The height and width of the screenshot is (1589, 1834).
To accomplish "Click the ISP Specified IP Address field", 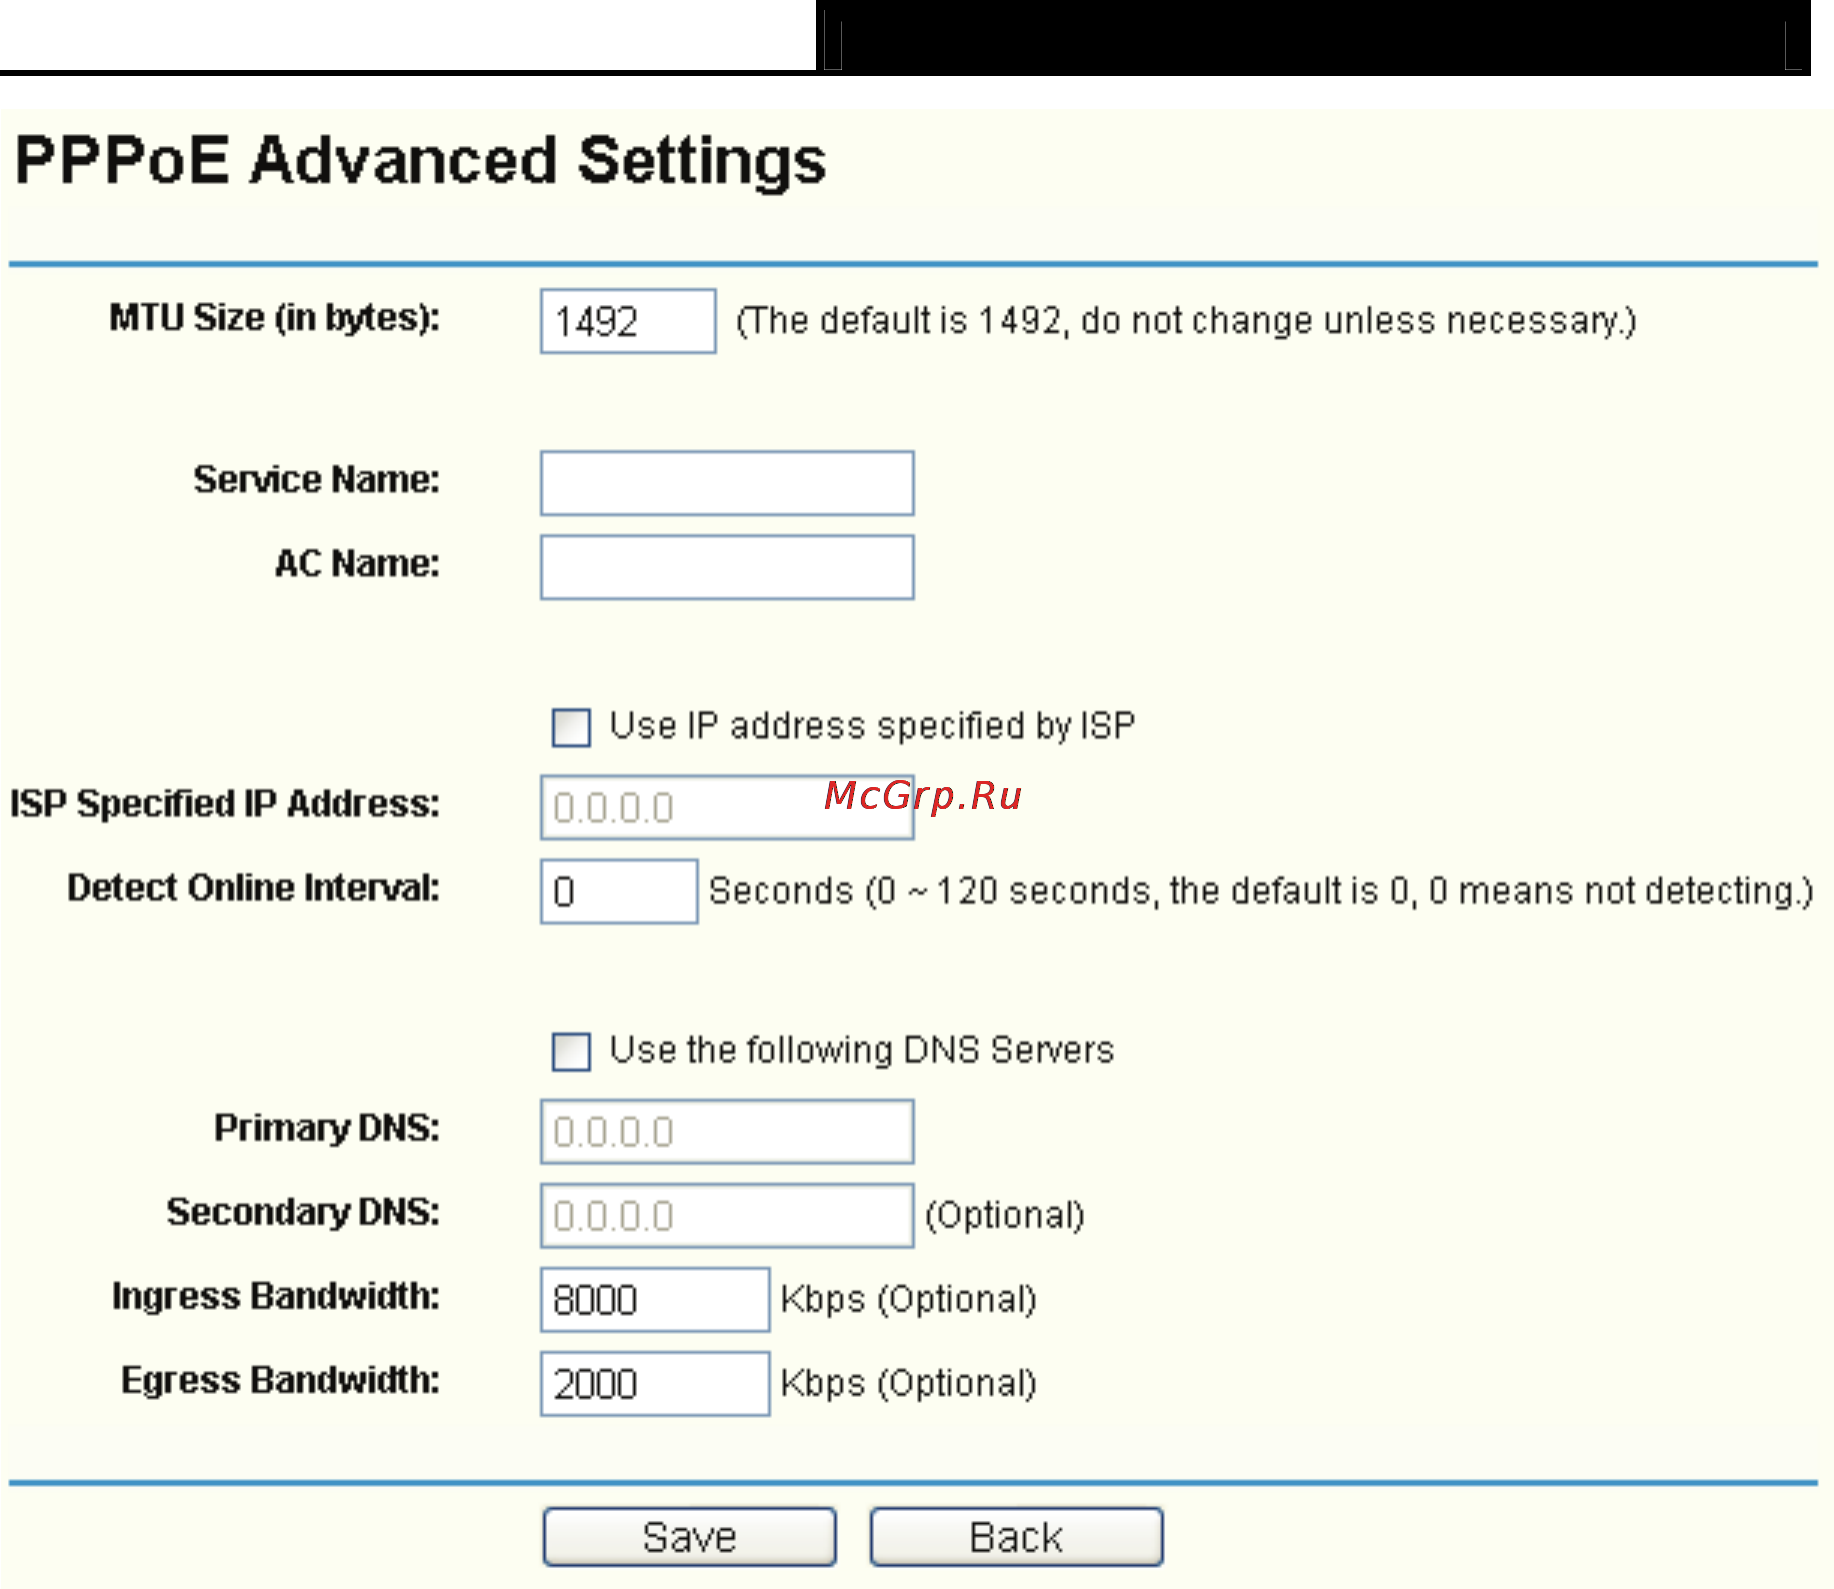I will click(727, 807).
